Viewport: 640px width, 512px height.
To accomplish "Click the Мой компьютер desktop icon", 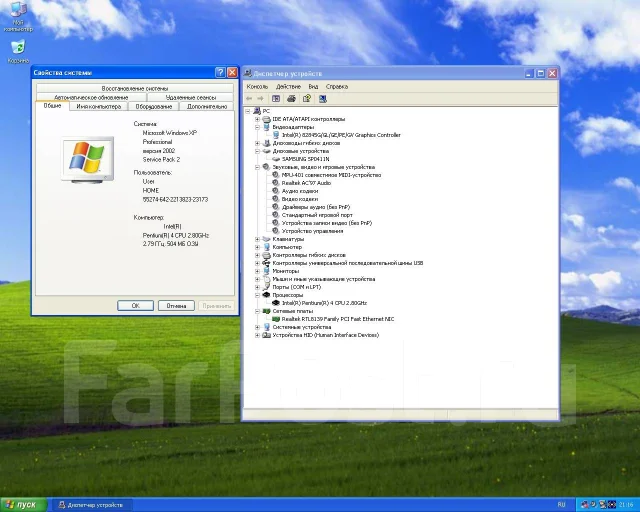I will click(x=18, y=16).
